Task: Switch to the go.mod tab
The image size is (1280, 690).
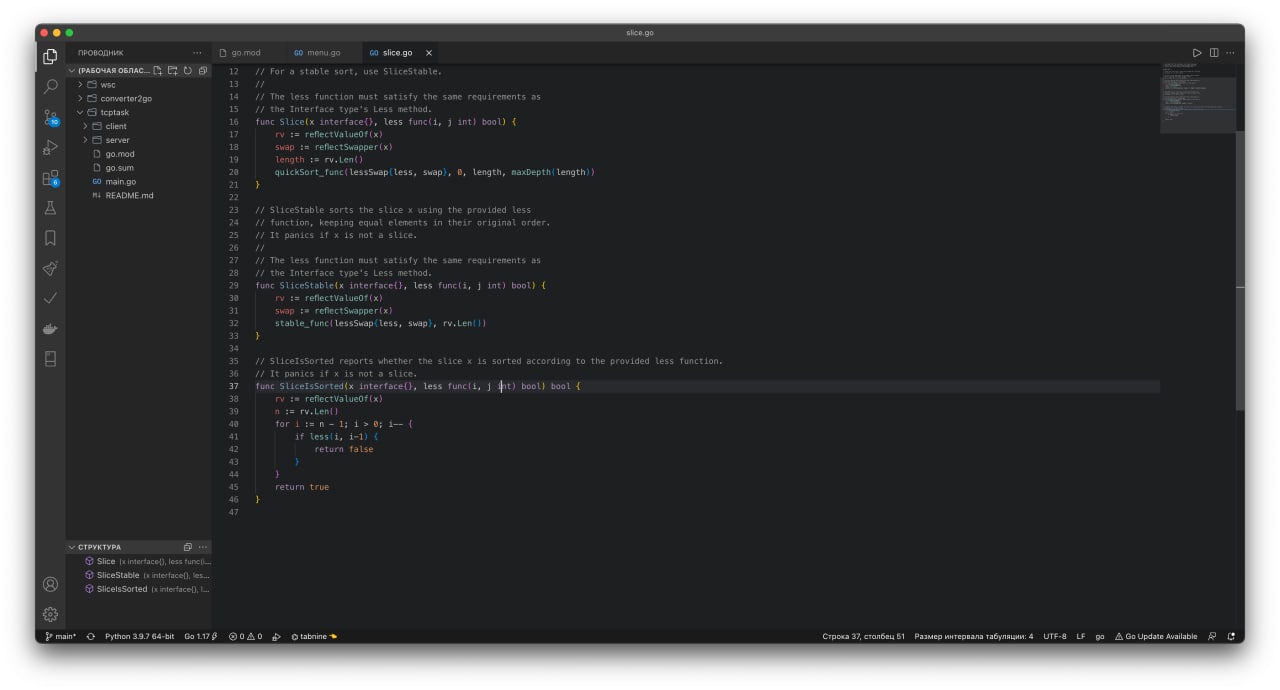Action: [245, 53]
